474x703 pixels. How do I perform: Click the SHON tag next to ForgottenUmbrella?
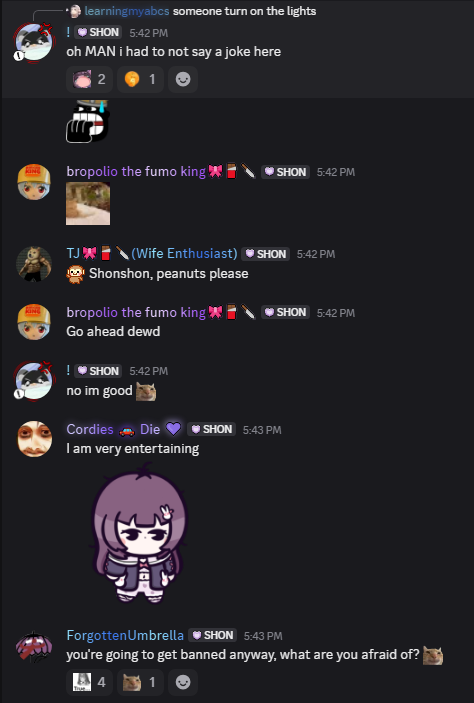(213, 635)
